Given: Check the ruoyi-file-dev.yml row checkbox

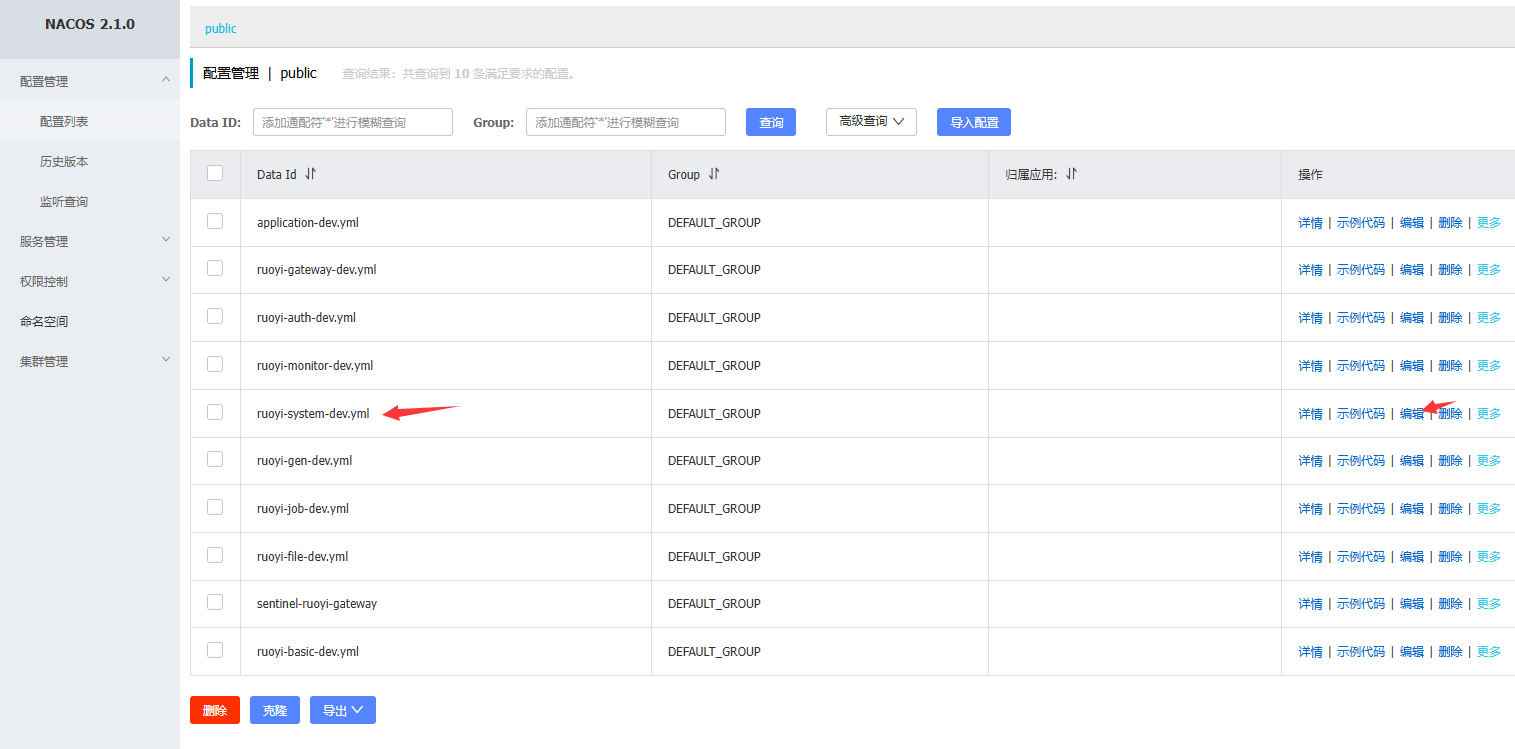Looking at the screenshot, I should click(215, 555).
